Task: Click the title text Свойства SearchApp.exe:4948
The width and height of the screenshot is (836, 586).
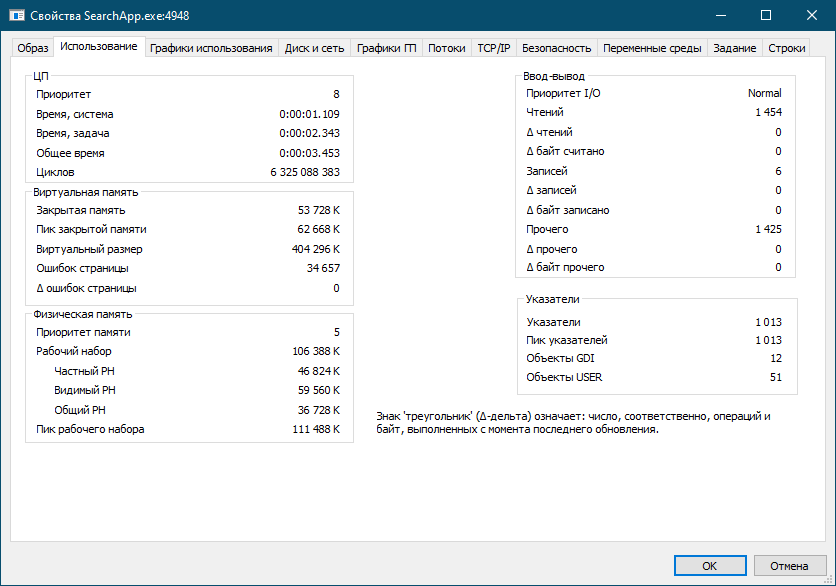Action: [x=109, y=15]
